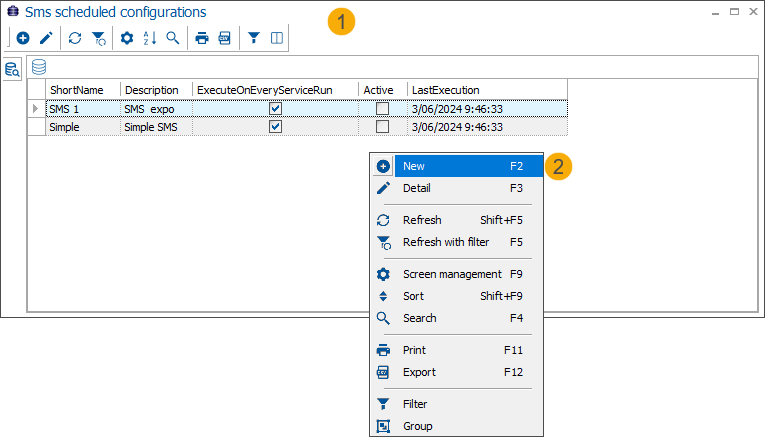Click the LastExecution column header
Screen dimensions: 765x437
coord(487,90)
